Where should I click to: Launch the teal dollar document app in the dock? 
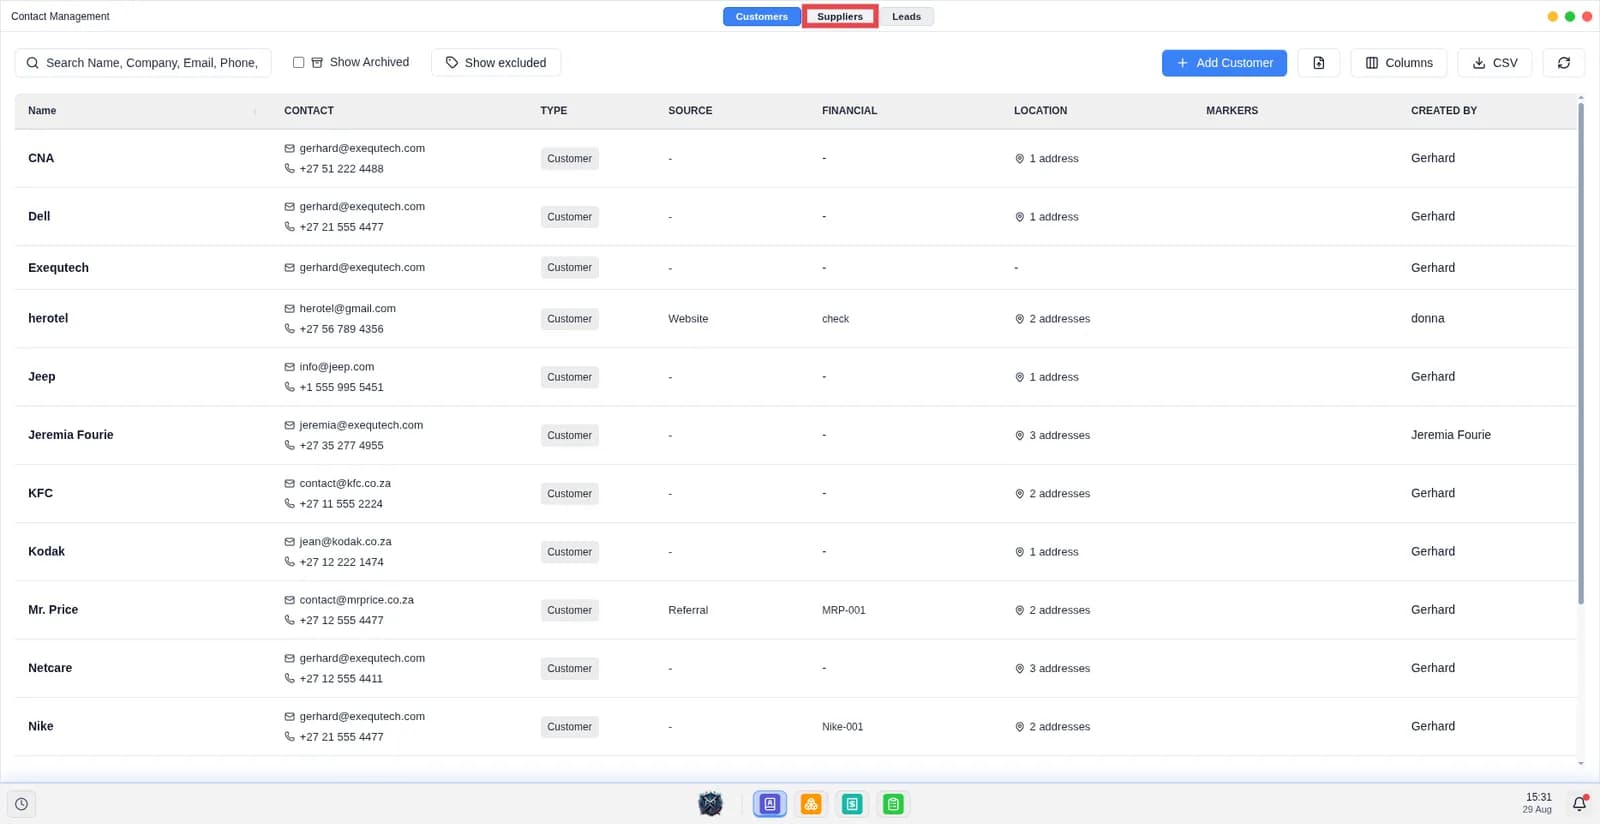(852, 804)
